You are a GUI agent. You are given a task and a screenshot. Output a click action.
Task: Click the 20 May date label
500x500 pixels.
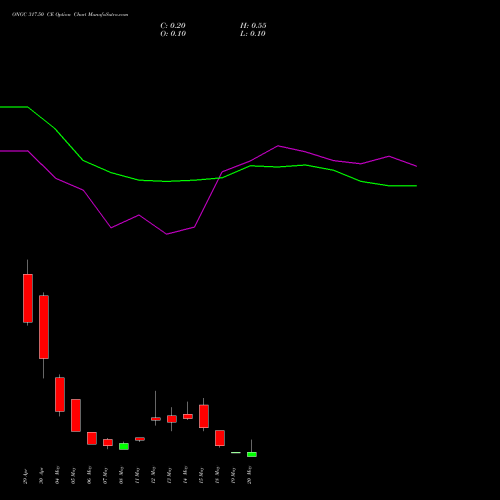tap(250, 475)
